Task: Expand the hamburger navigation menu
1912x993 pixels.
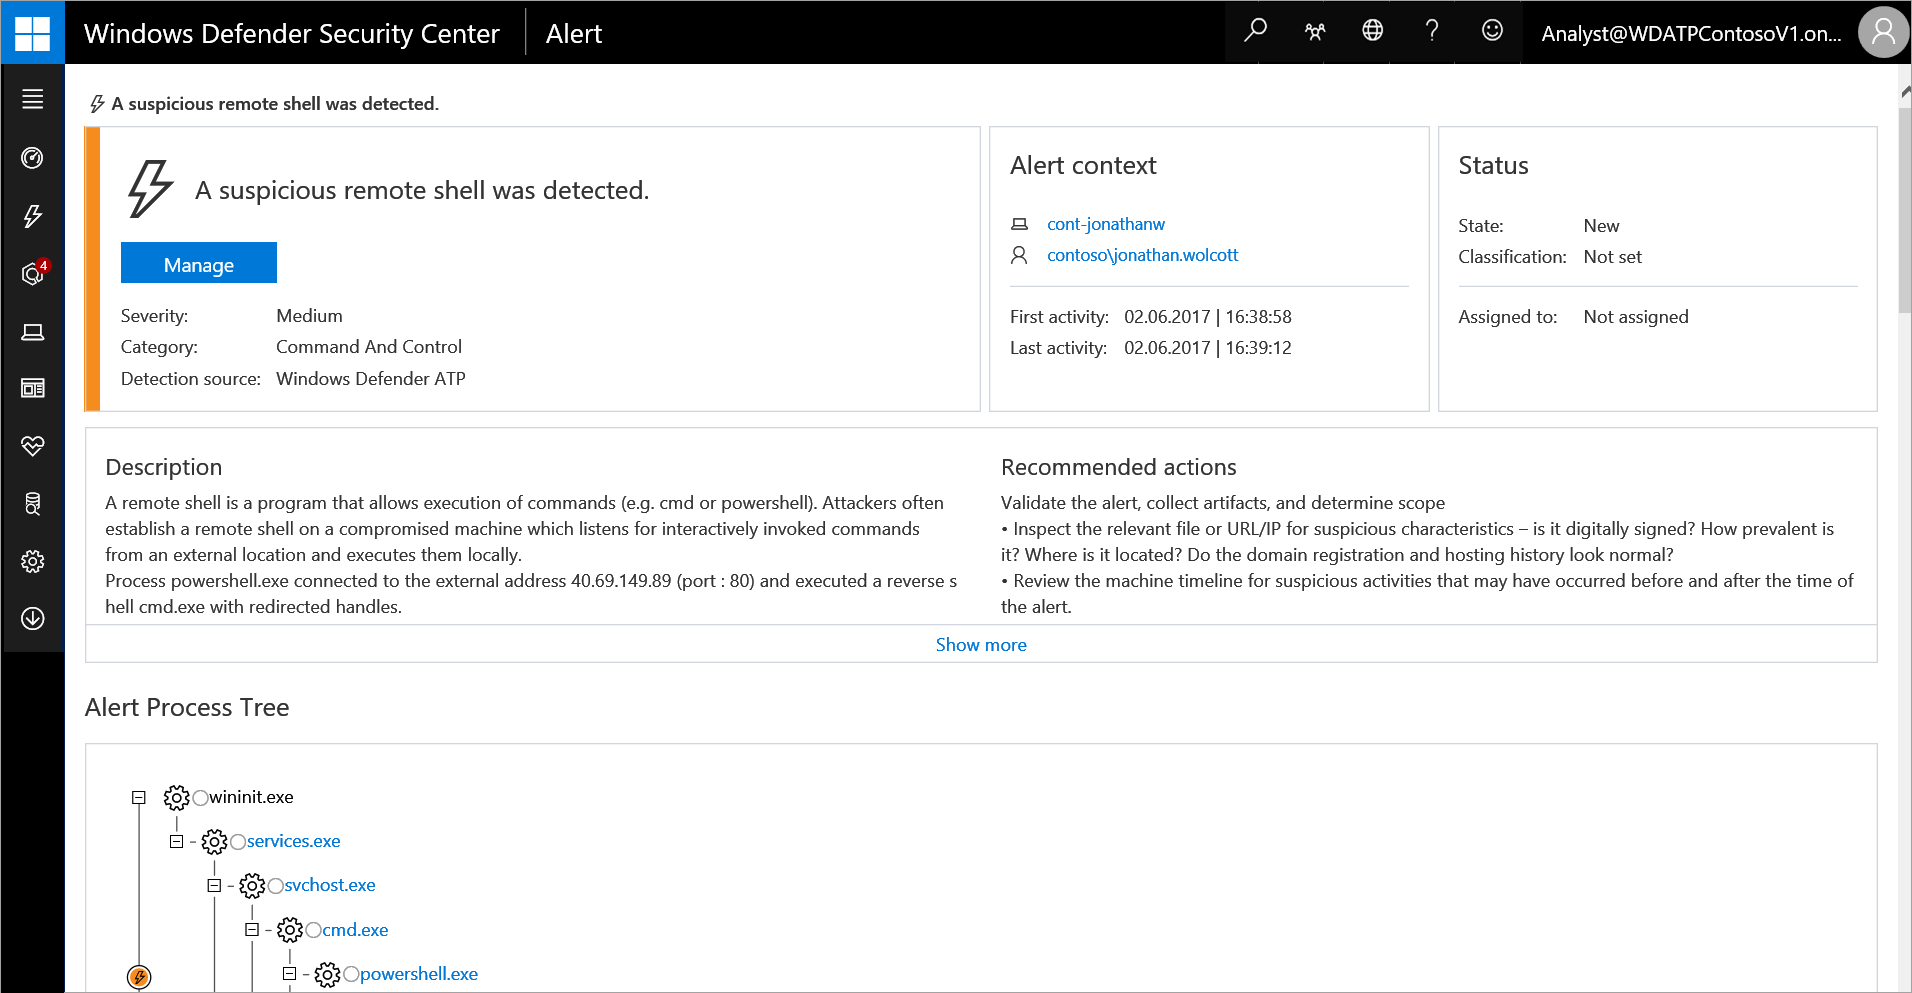Action: point(32,99)
